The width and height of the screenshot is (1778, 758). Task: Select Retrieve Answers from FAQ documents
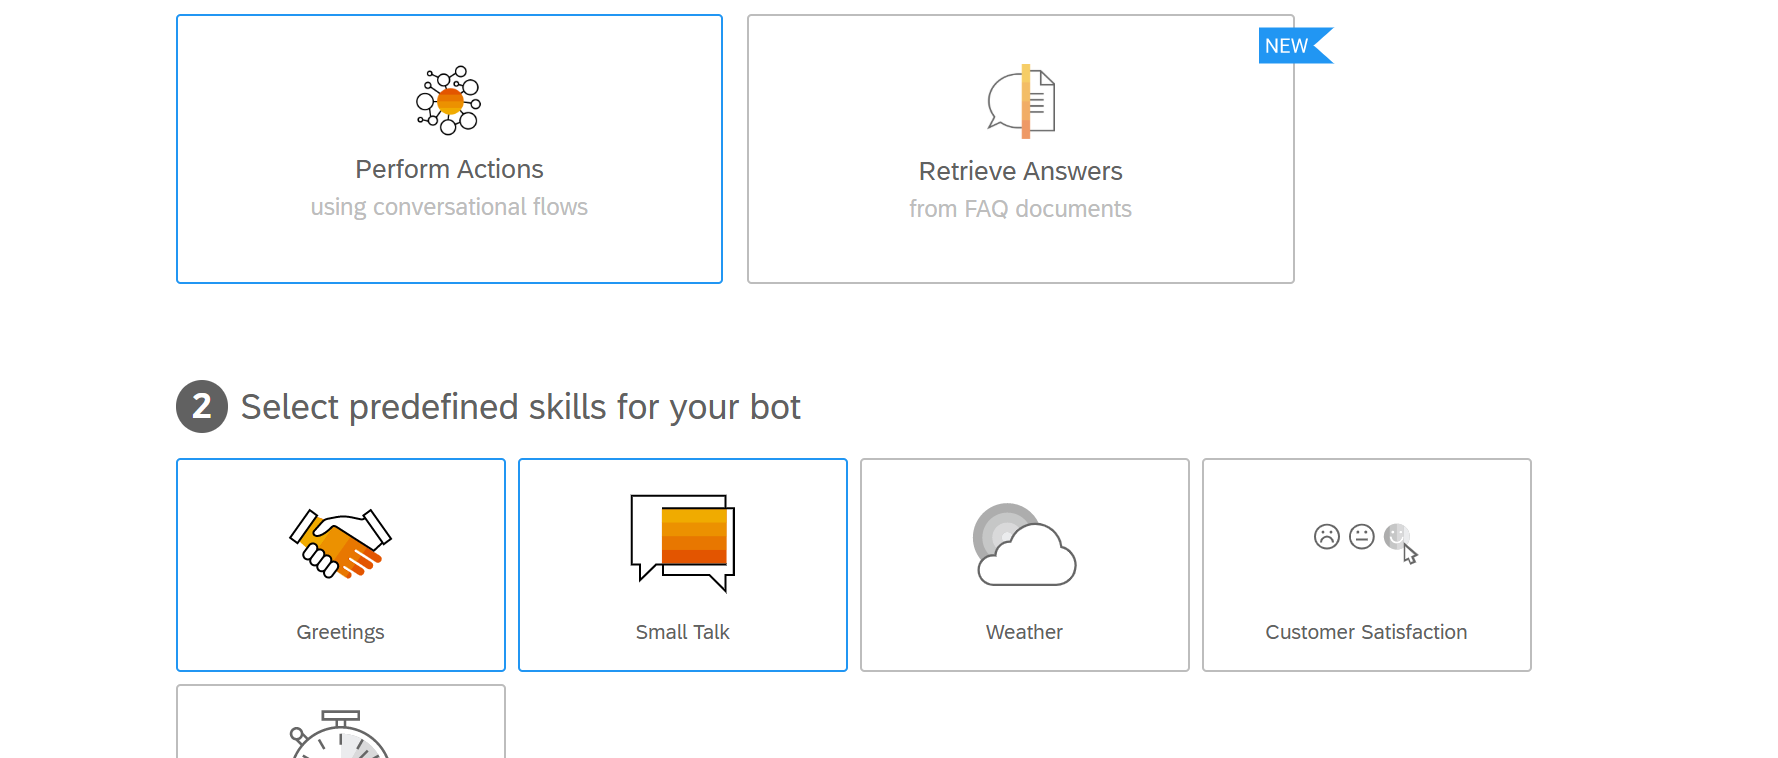[x=1021, y=150]
